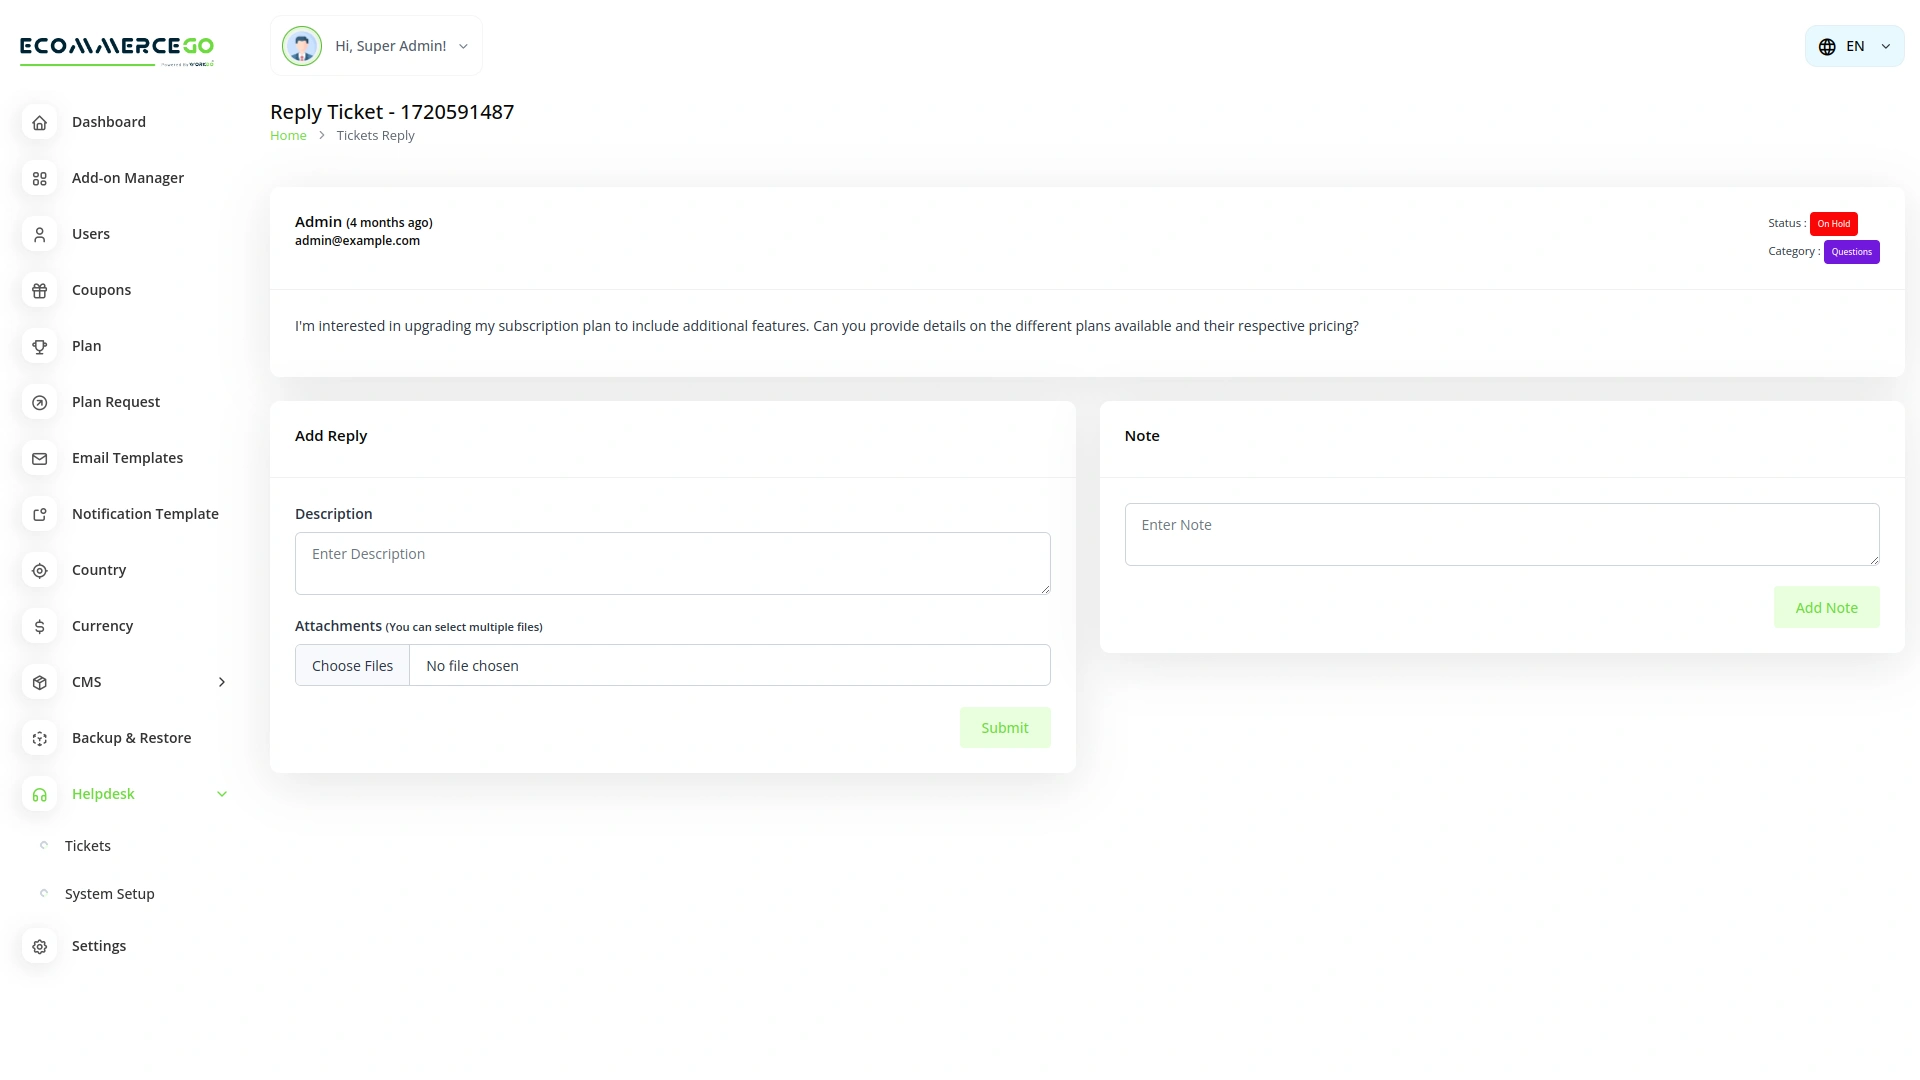Select the Email Templates envelope icon

point(39,458)
